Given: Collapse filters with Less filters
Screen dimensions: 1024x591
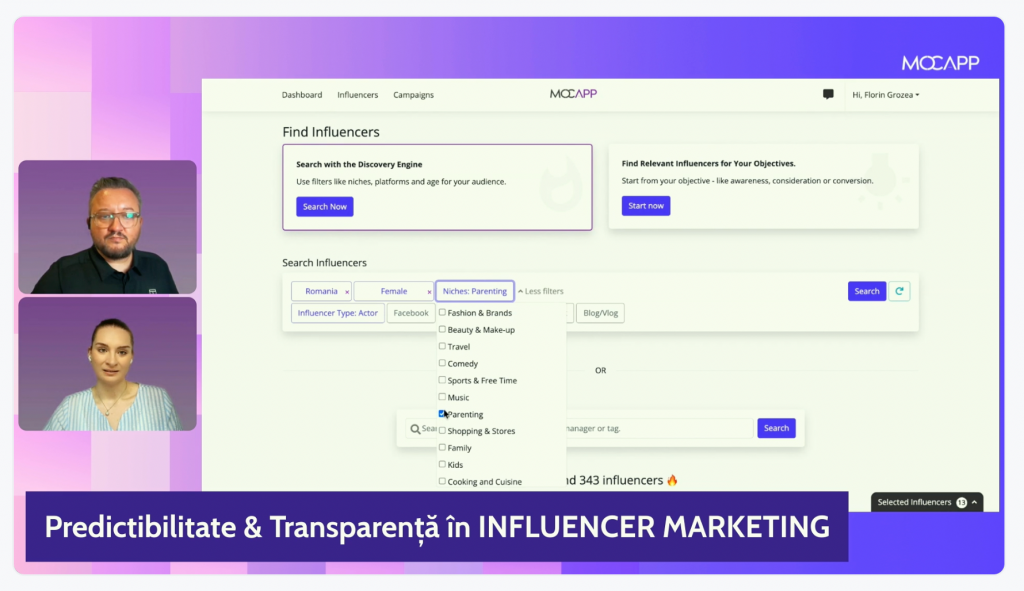Looking at the screenshot, I should pyautogui.click(x=541, y=291).
